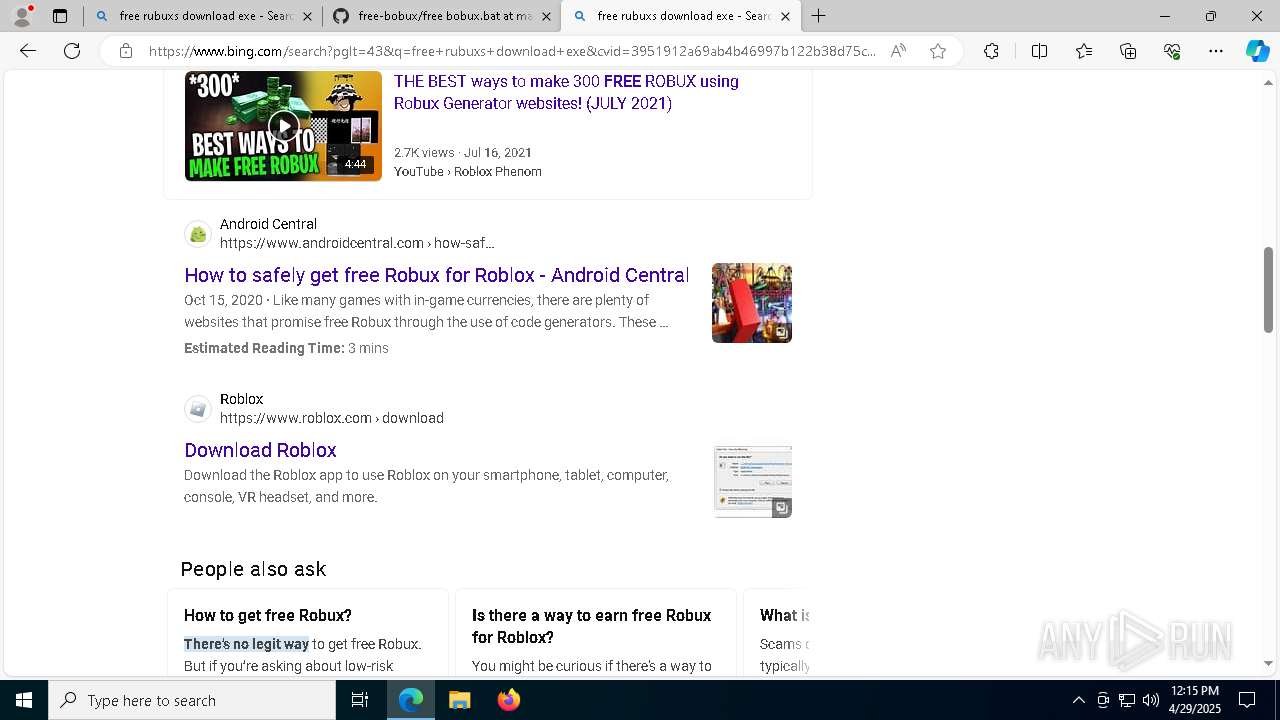Show hidden system tray icons
Image resolution: width=1280 pixels, height=720 pixels.
1078,700
